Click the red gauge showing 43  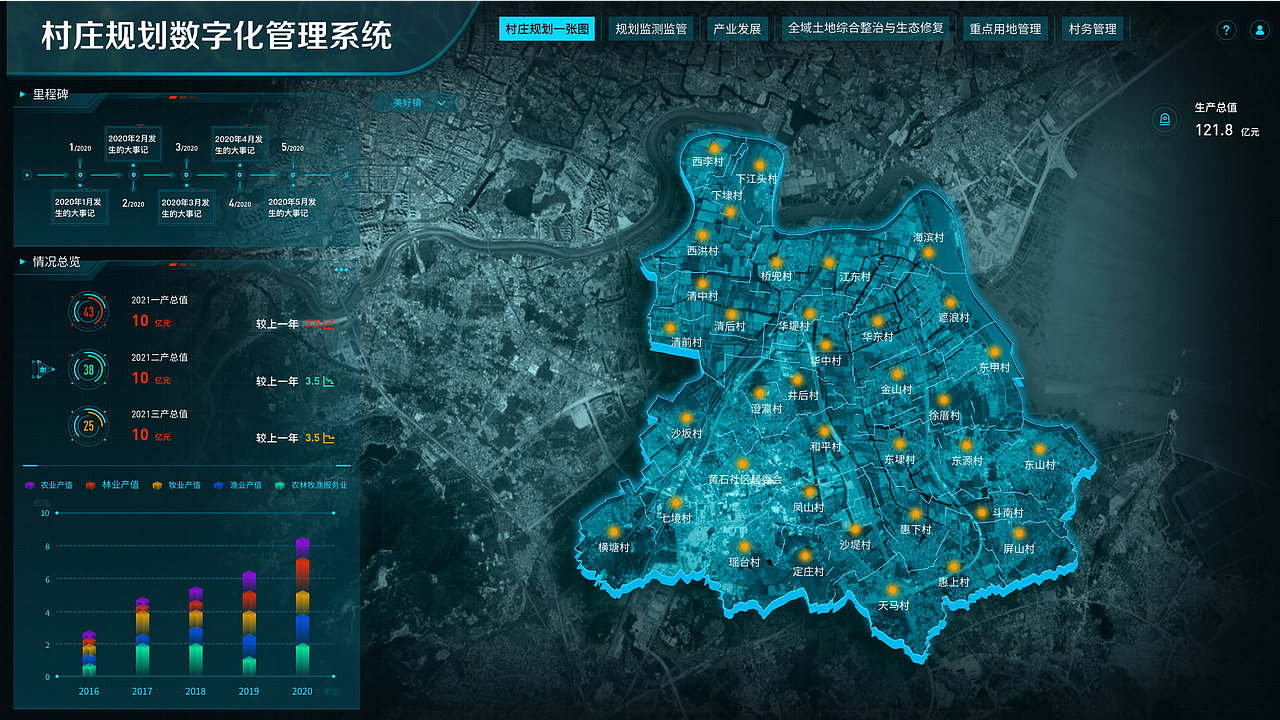pyautogui.click(x=88, y=312)
